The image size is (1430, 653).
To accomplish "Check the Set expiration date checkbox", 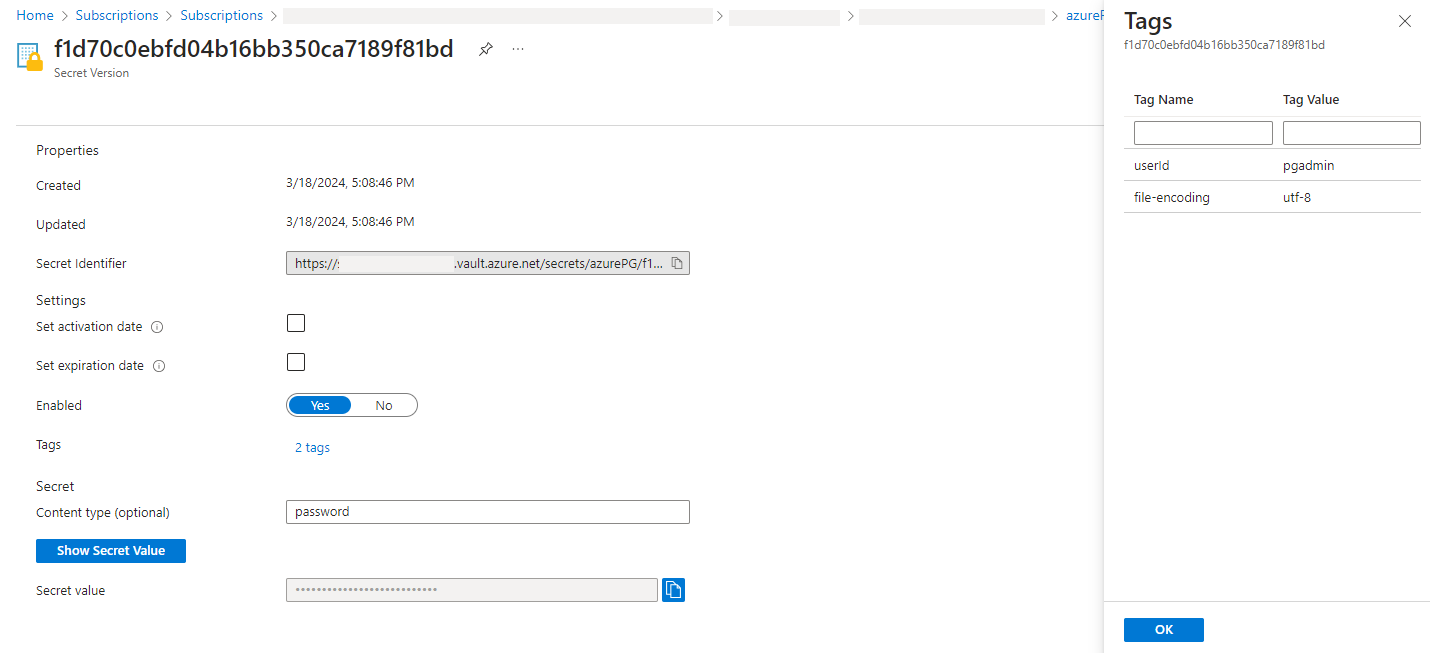I will tap(296, 362).
